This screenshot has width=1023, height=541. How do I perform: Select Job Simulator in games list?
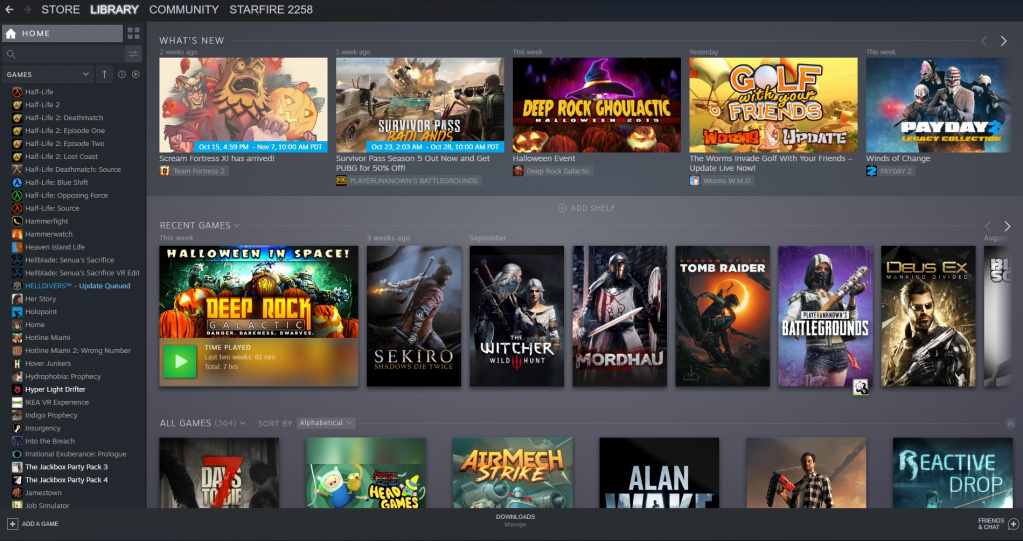click(47, 506)
